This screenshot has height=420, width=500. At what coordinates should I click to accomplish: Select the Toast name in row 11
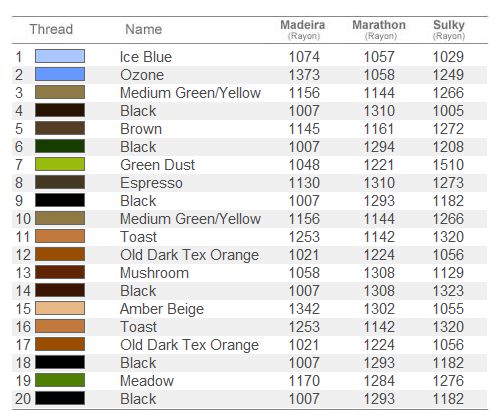point(139,237)
